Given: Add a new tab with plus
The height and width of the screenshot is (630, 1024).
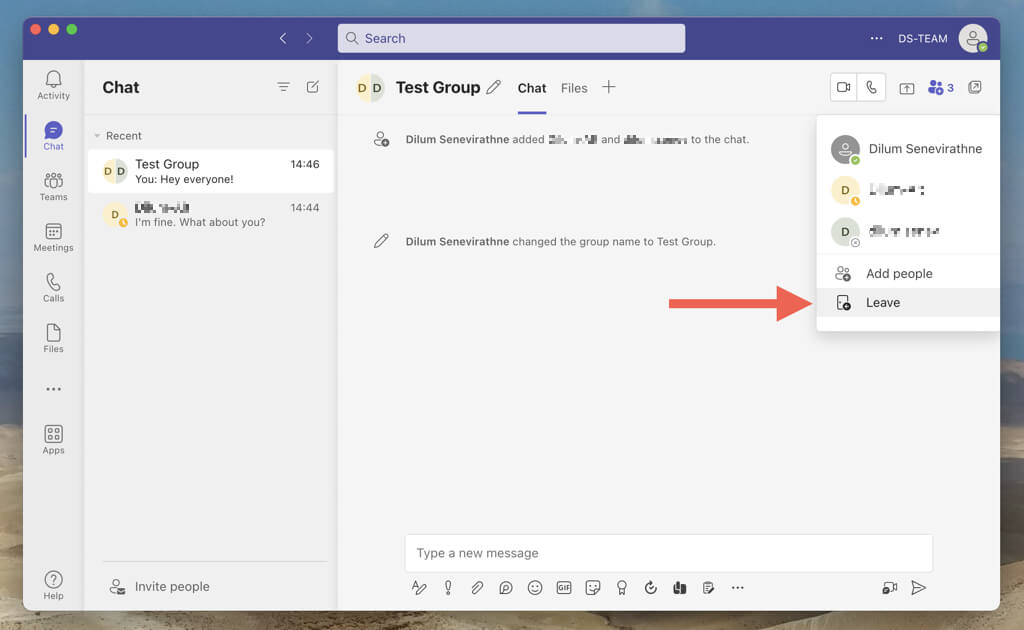Looking at the screenshot, I should pos(609,87).
